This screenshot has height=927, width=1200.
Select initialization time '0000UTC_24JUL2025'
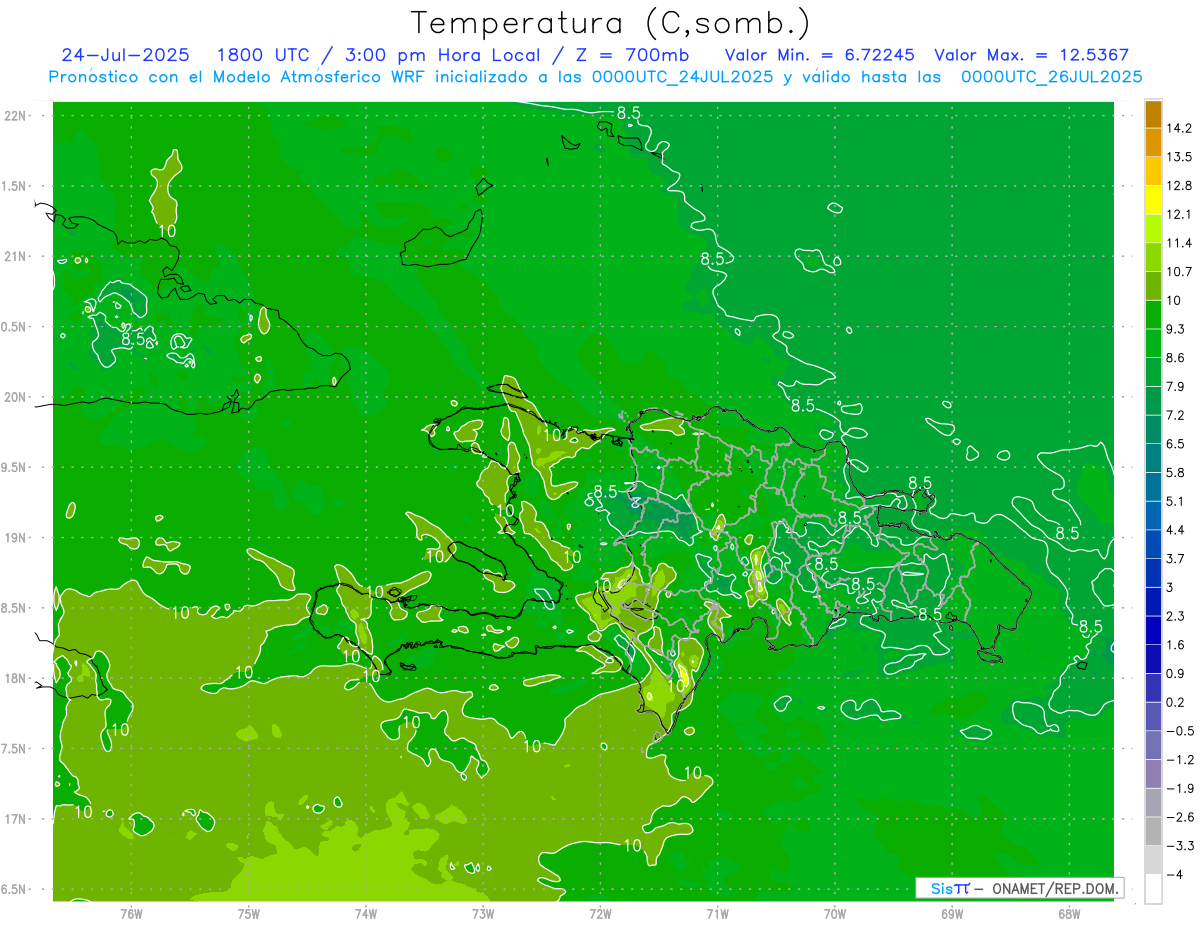tap(681, 77)
